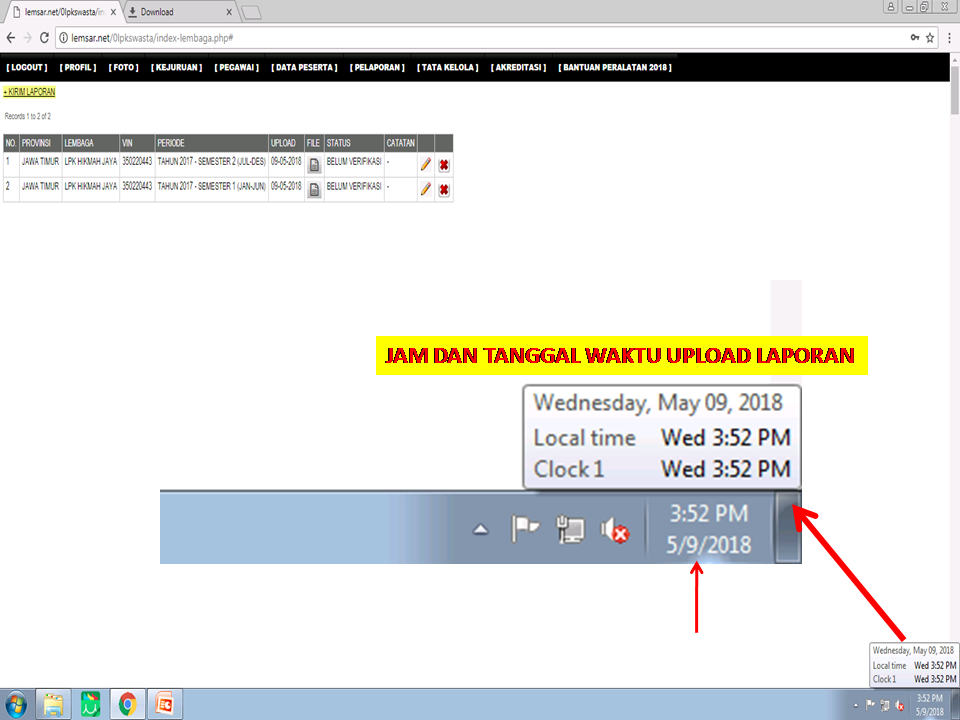The image size is (960, 720).
Task: Delete the Semester 1 report entry
Action: (x=443, y=189)
